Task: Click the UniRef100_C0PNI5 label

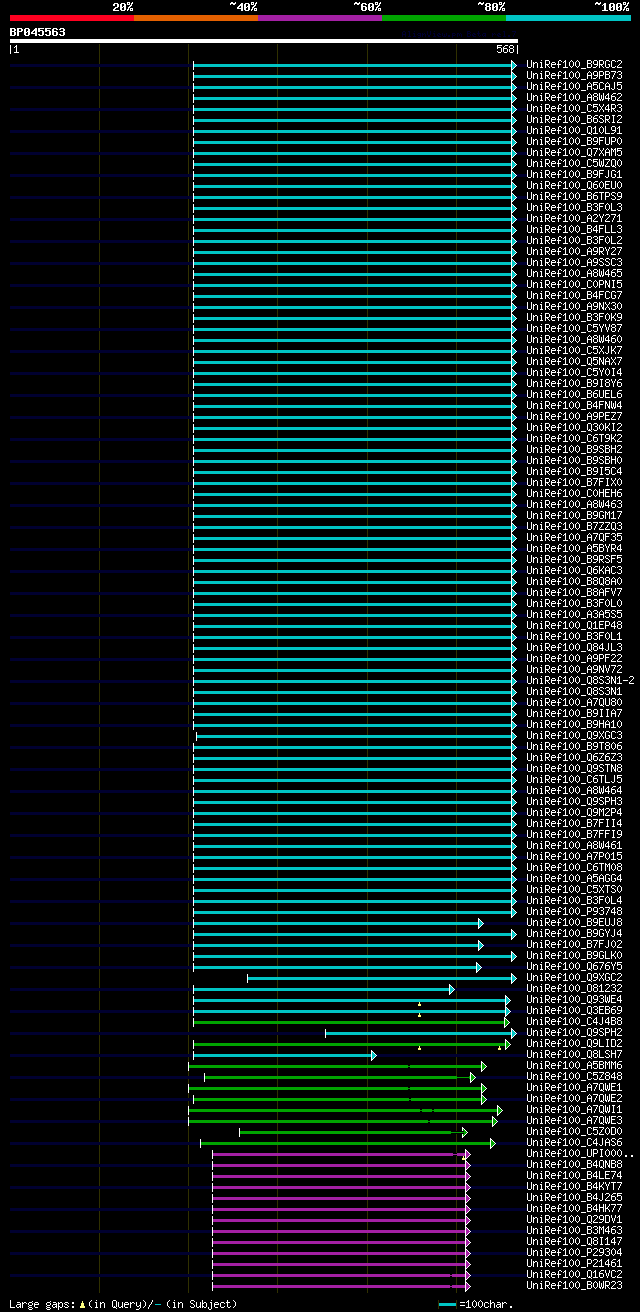Action: click(574, 284)
